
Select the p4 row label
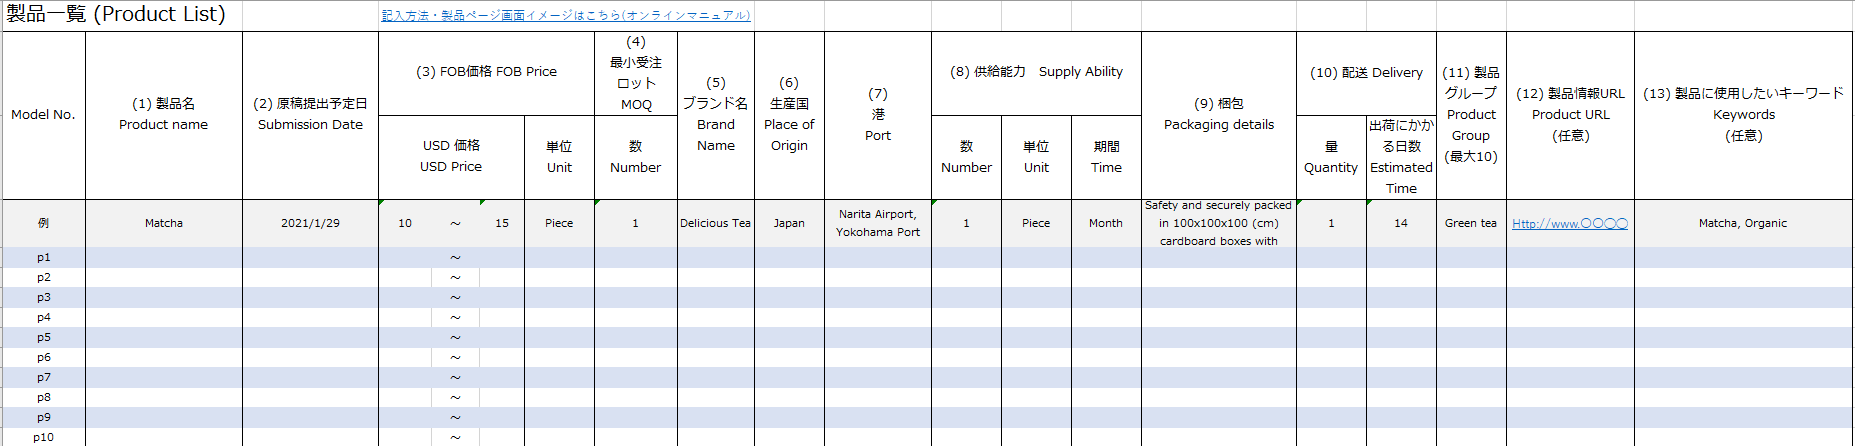click(43, 317)
